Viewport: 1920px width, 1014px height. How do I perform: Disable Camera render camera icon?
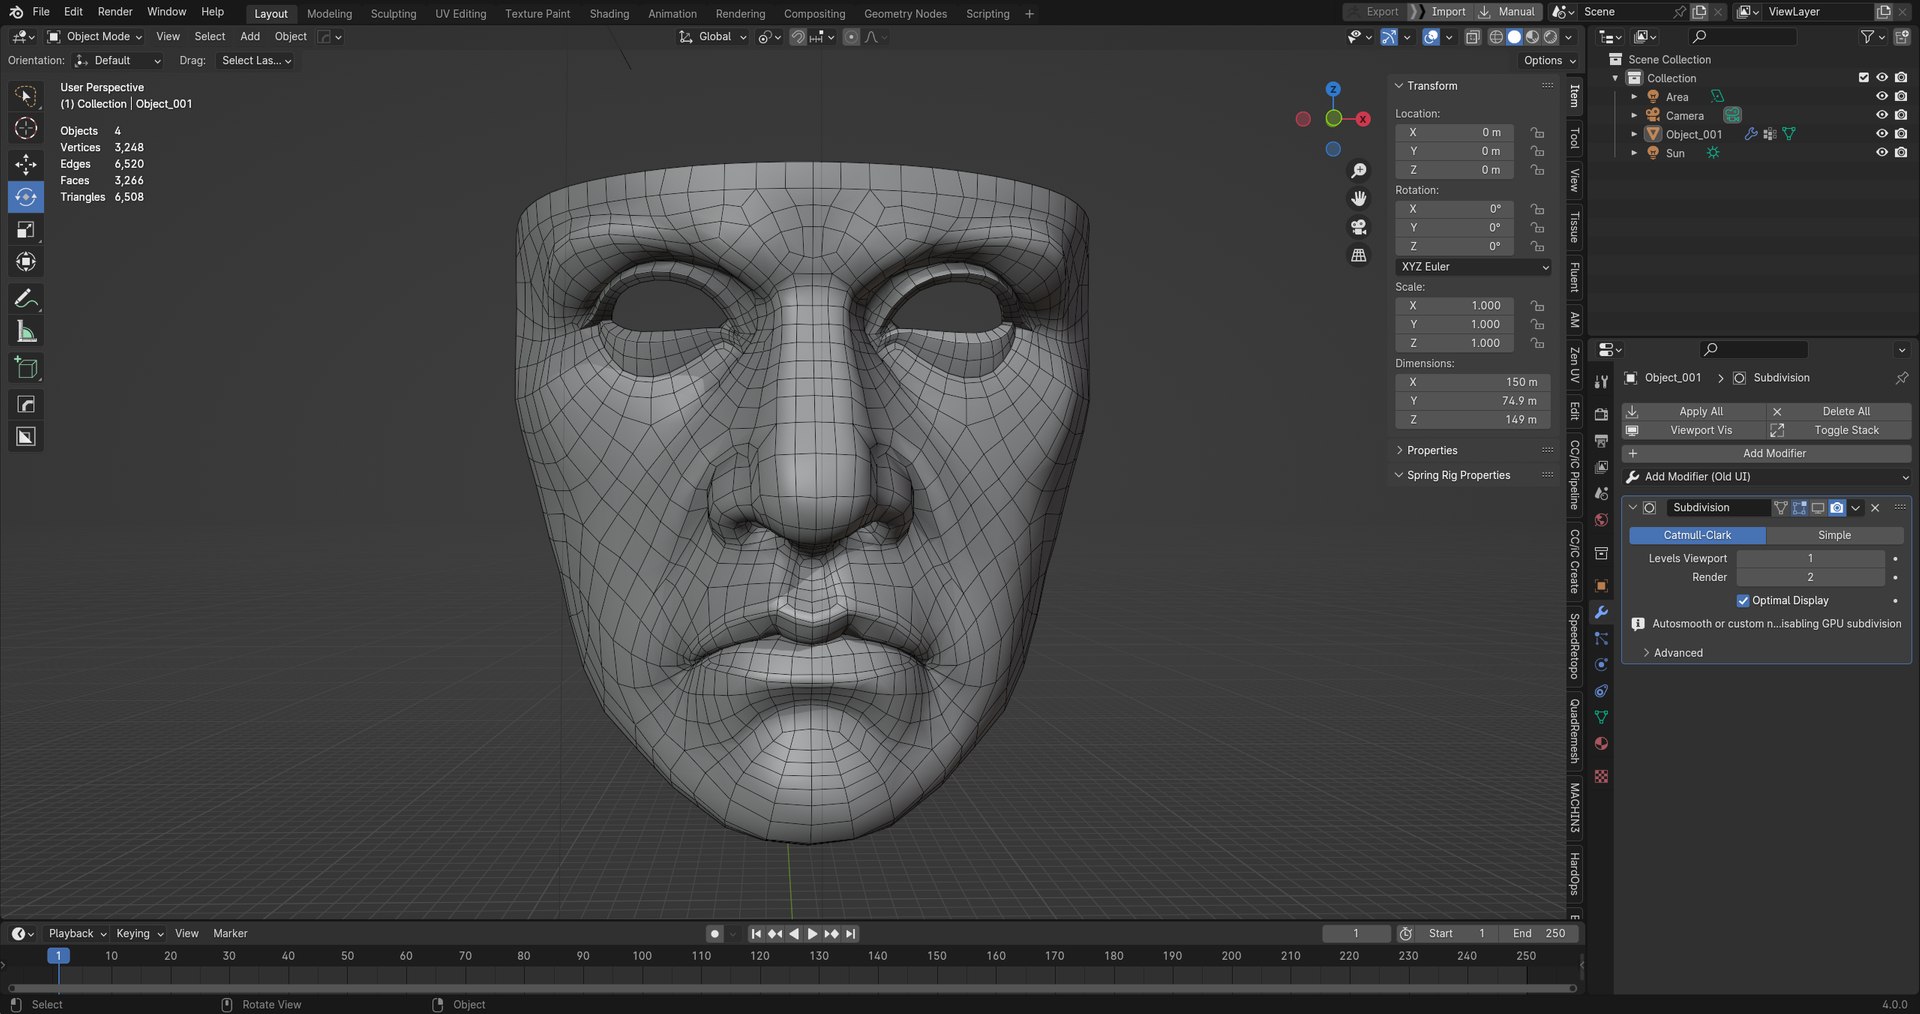coord(1900,116)
